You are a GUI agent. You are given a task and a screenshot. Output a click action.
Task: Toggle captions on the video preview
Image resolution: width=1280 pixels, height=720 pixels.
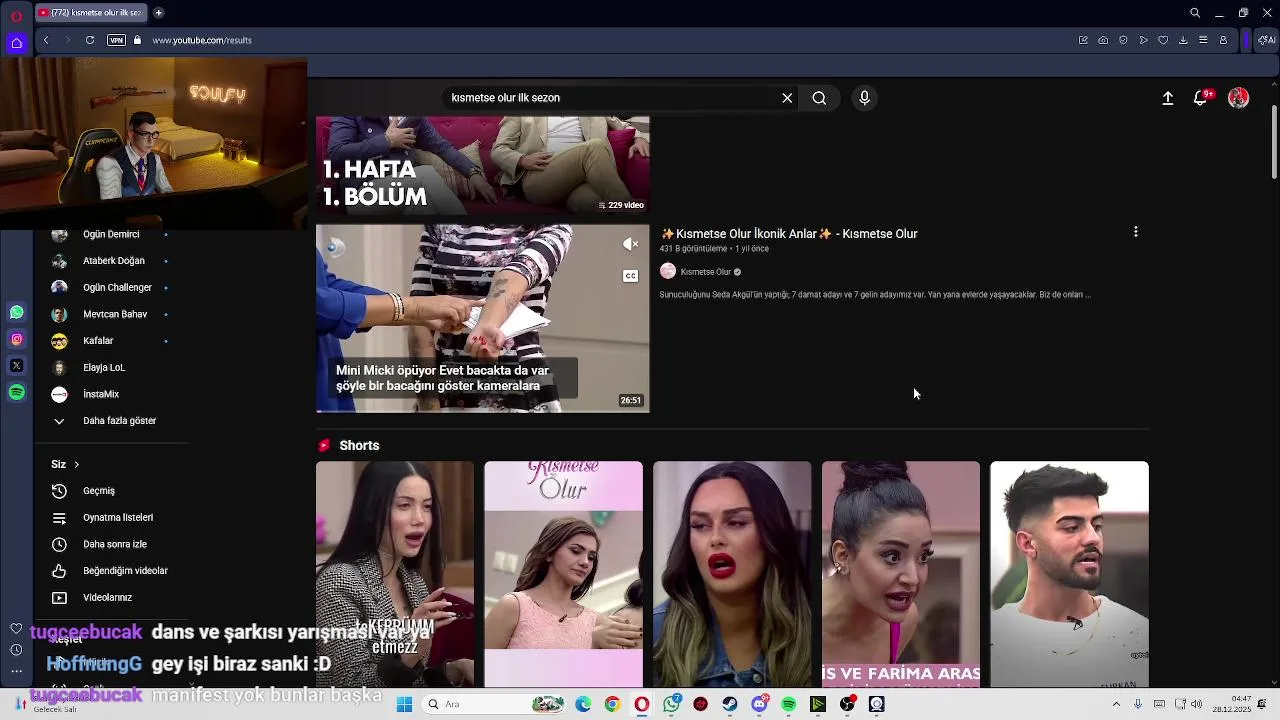pos(630,276)
